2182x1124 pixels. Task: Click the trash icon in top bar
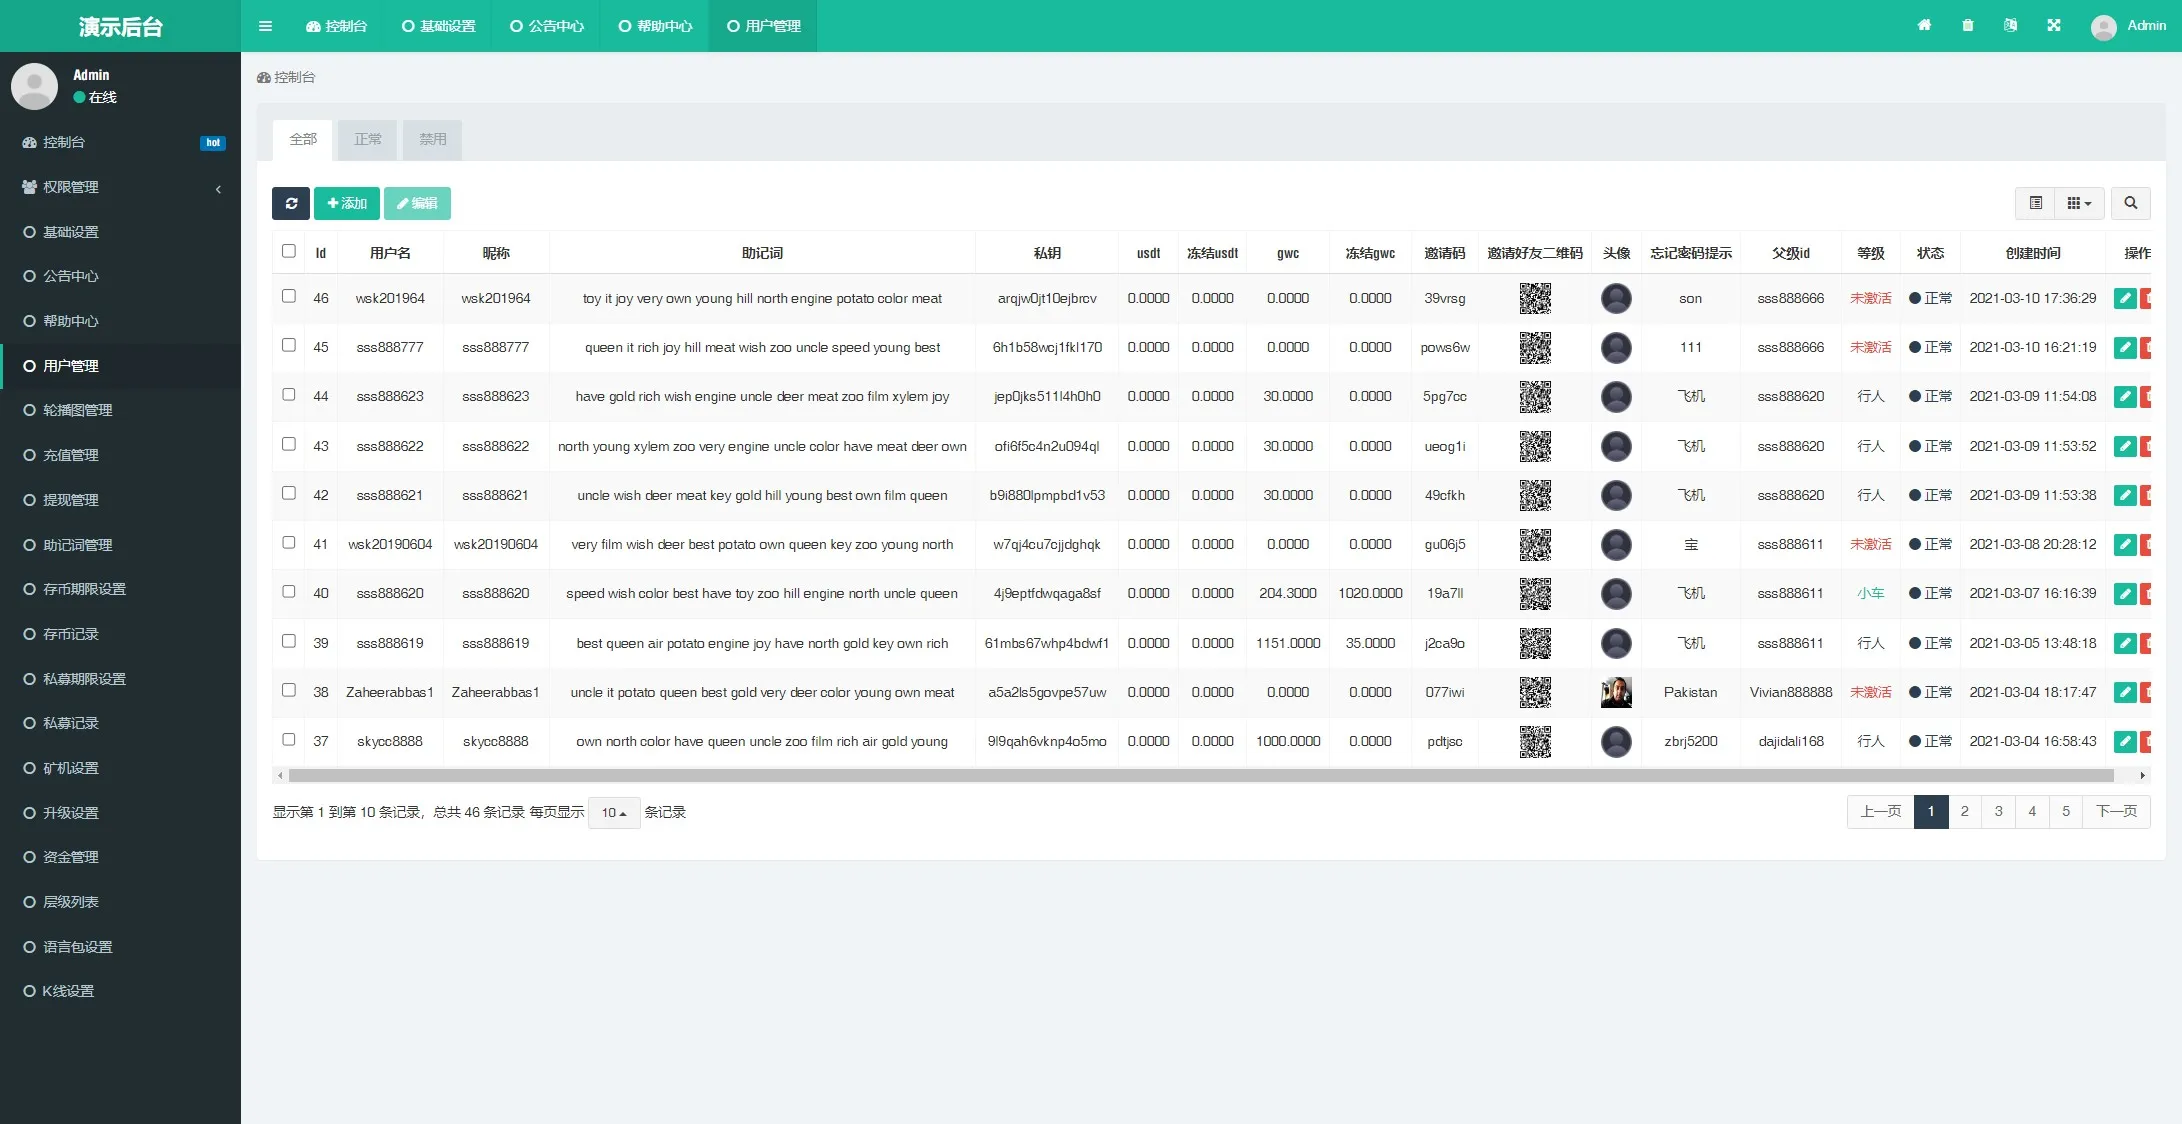(x=1967, y=26)
